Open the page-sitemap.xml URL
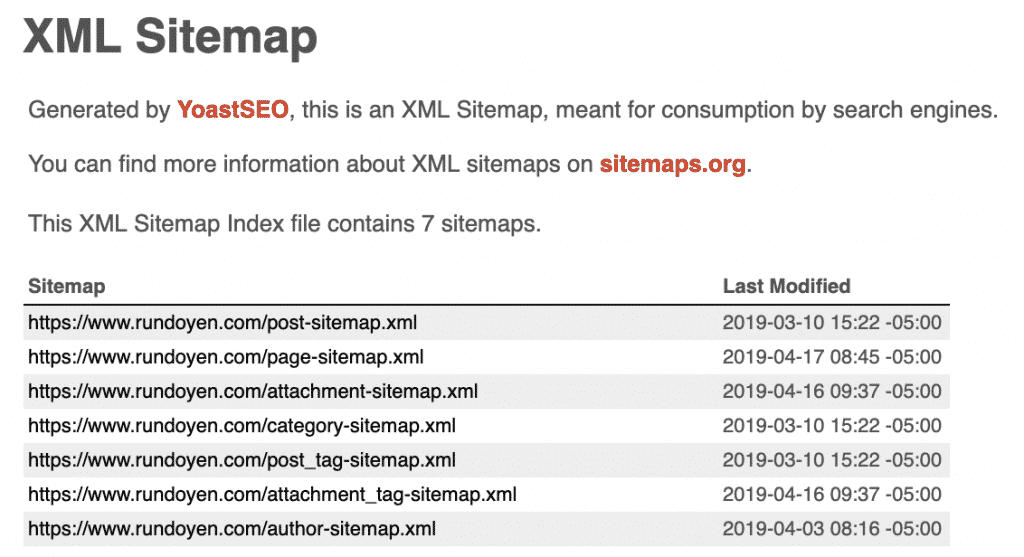Image resolution: width=1024 pixels, height=557 pixels. (225, 357)
